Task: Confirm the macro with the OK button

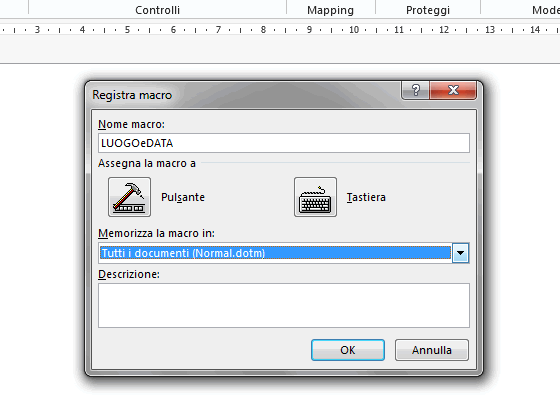Action: click(348, 350)
